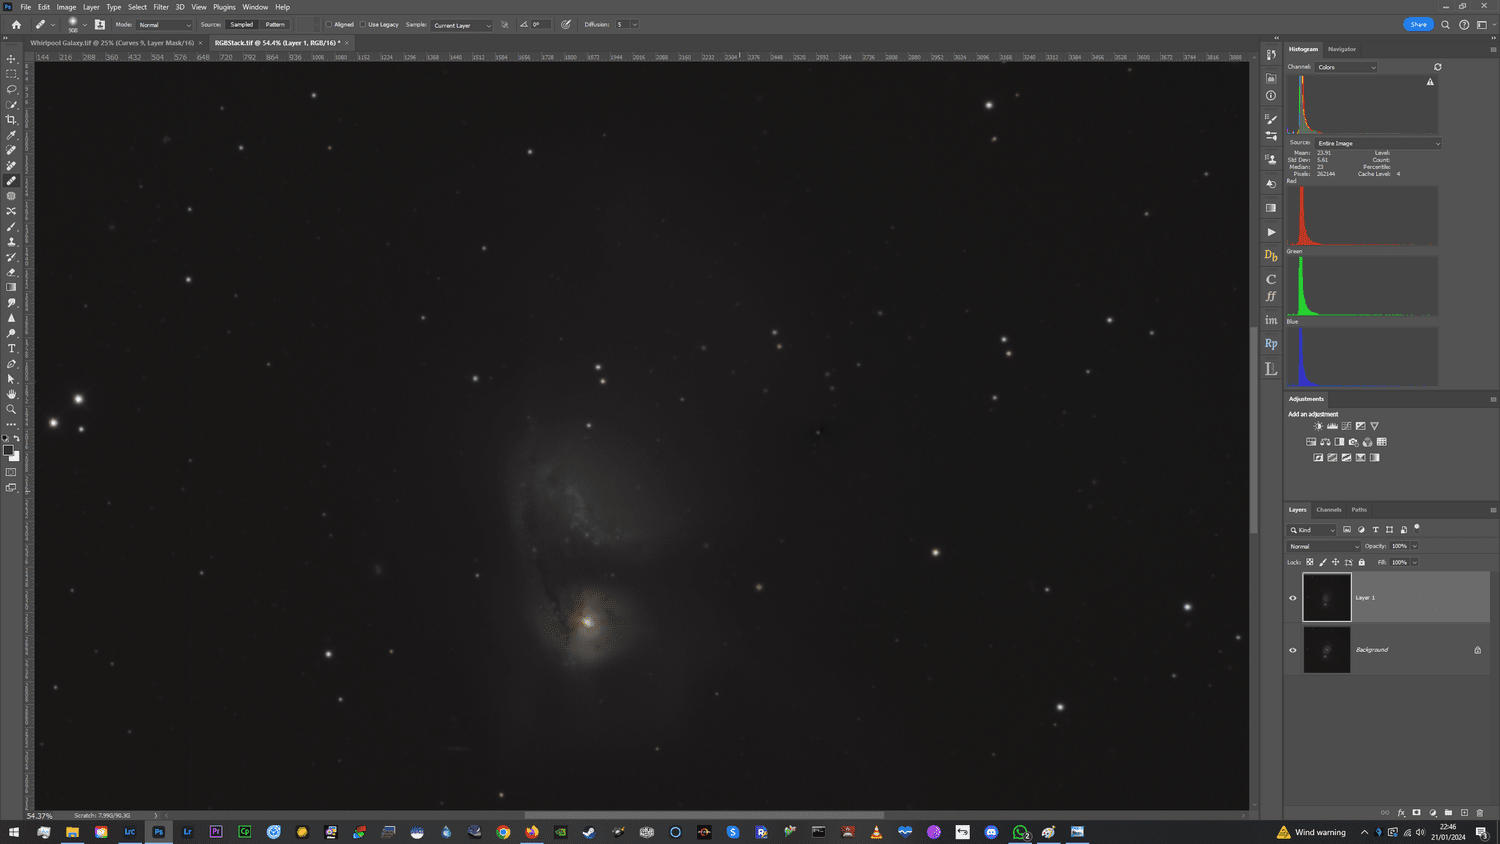Select the Zoom tool in the toolbar
The width and height of the screenshot is (1500, 844).
point(12,409)
